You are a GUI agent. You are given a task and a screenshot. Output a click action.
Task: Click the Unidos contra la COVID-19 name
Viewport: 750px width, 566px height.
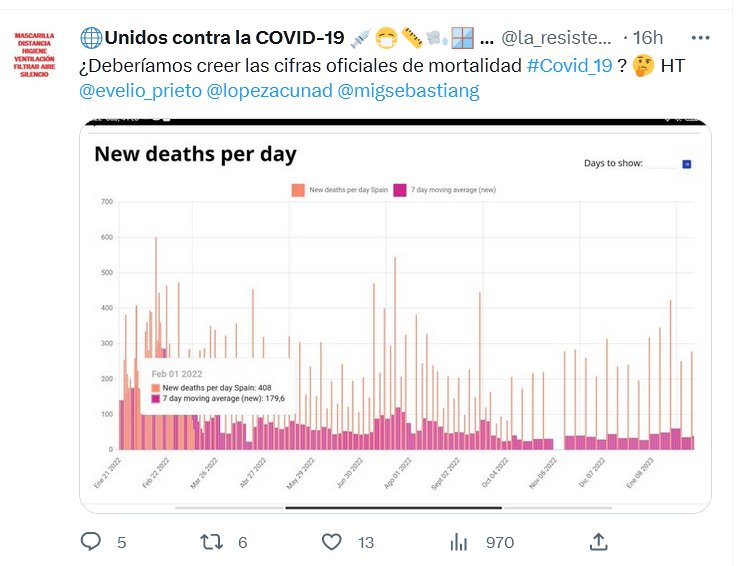coord(225,38)
